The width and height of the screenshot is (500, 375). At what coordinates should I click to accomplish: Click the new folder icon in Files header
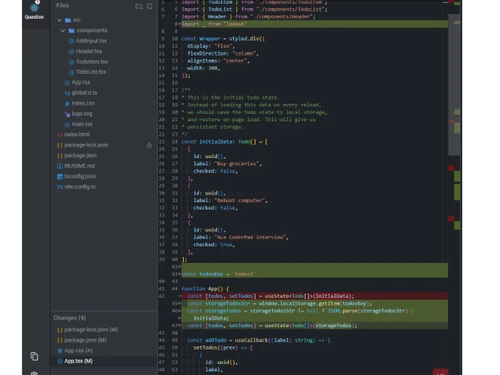[x=139, y=6]
